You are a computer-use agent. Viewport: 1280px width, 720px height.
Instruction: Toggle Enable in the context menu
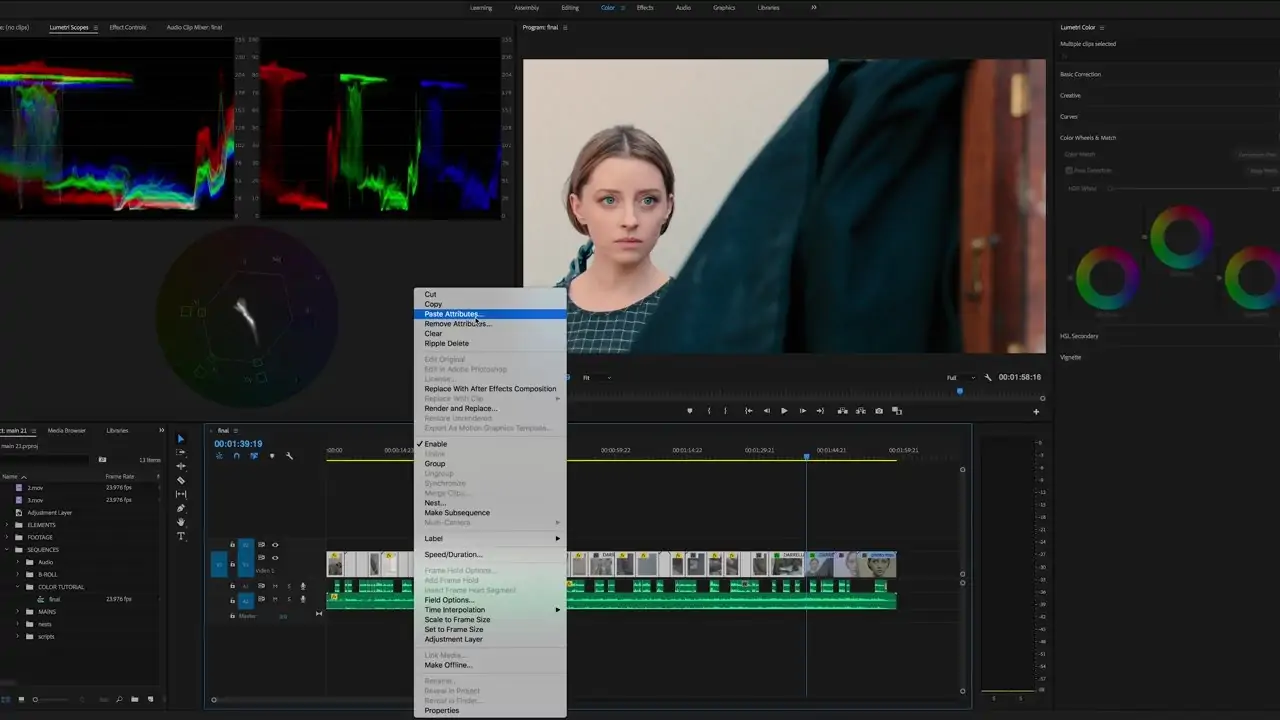click(436, 444)
